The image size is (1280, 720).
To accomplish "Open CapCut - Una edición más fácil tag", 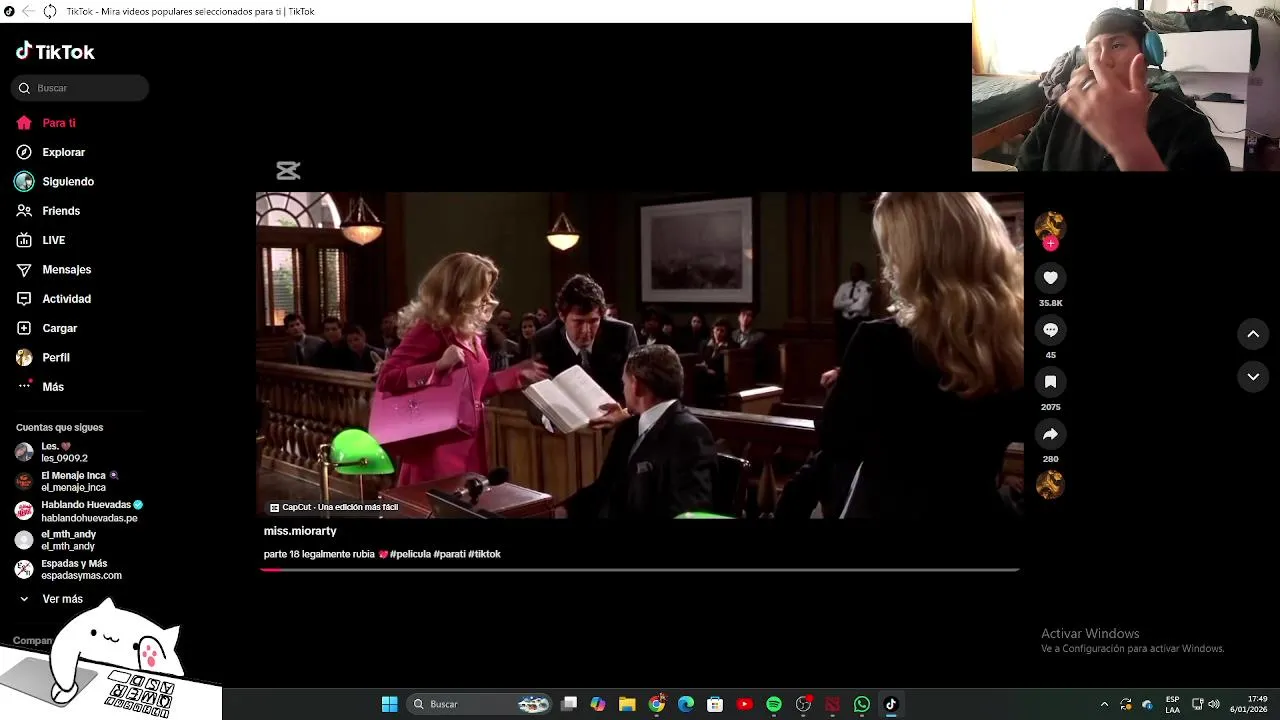I will pos(334,507).
